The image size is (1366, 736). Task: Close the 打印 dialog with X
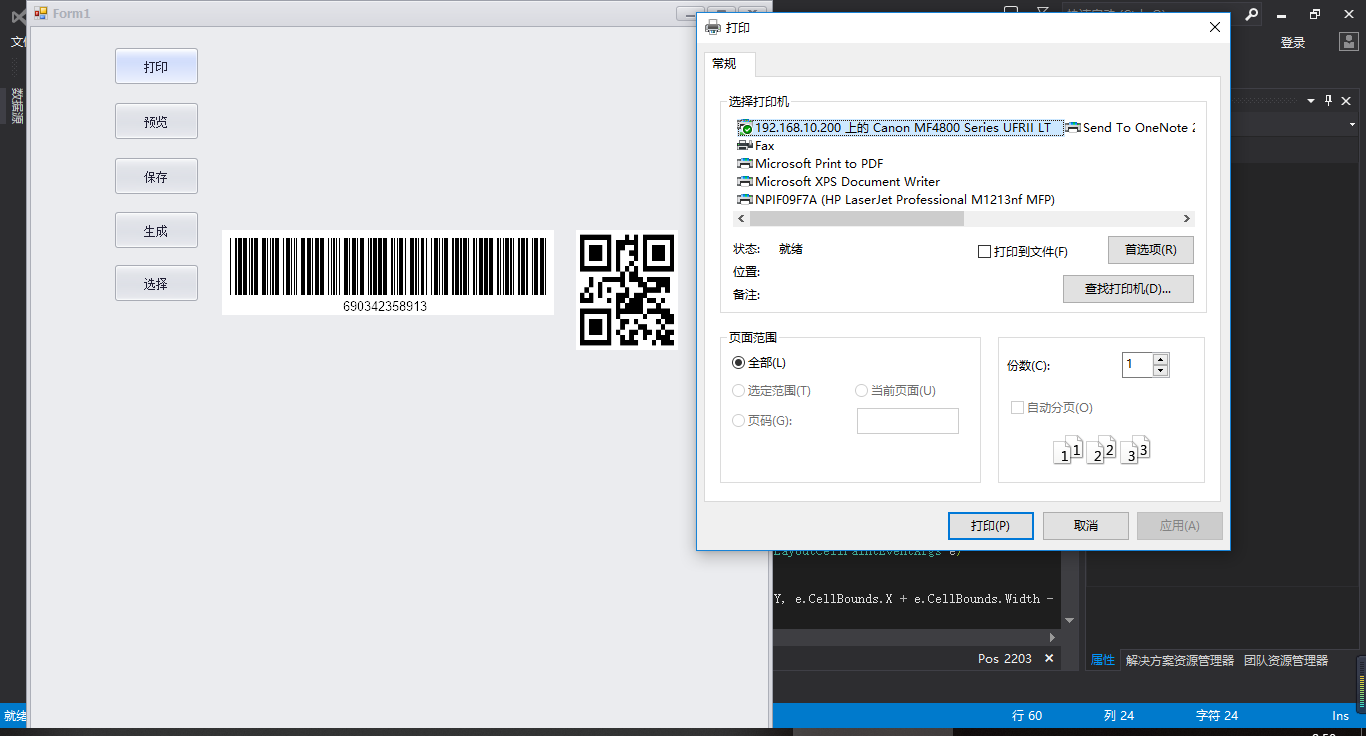pos(1215,28)
